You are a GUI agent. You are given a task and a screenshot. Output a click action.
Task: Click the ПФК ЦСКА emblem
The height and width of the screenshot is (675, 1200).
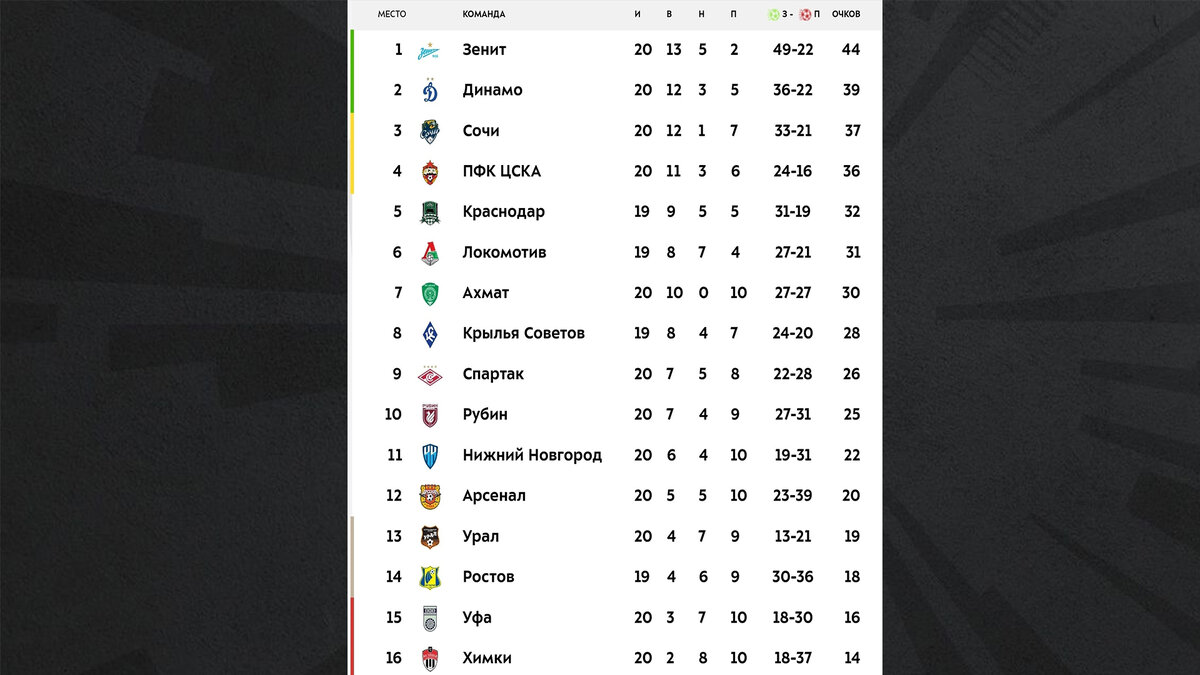pyautogui.click(x=430, y=171)
